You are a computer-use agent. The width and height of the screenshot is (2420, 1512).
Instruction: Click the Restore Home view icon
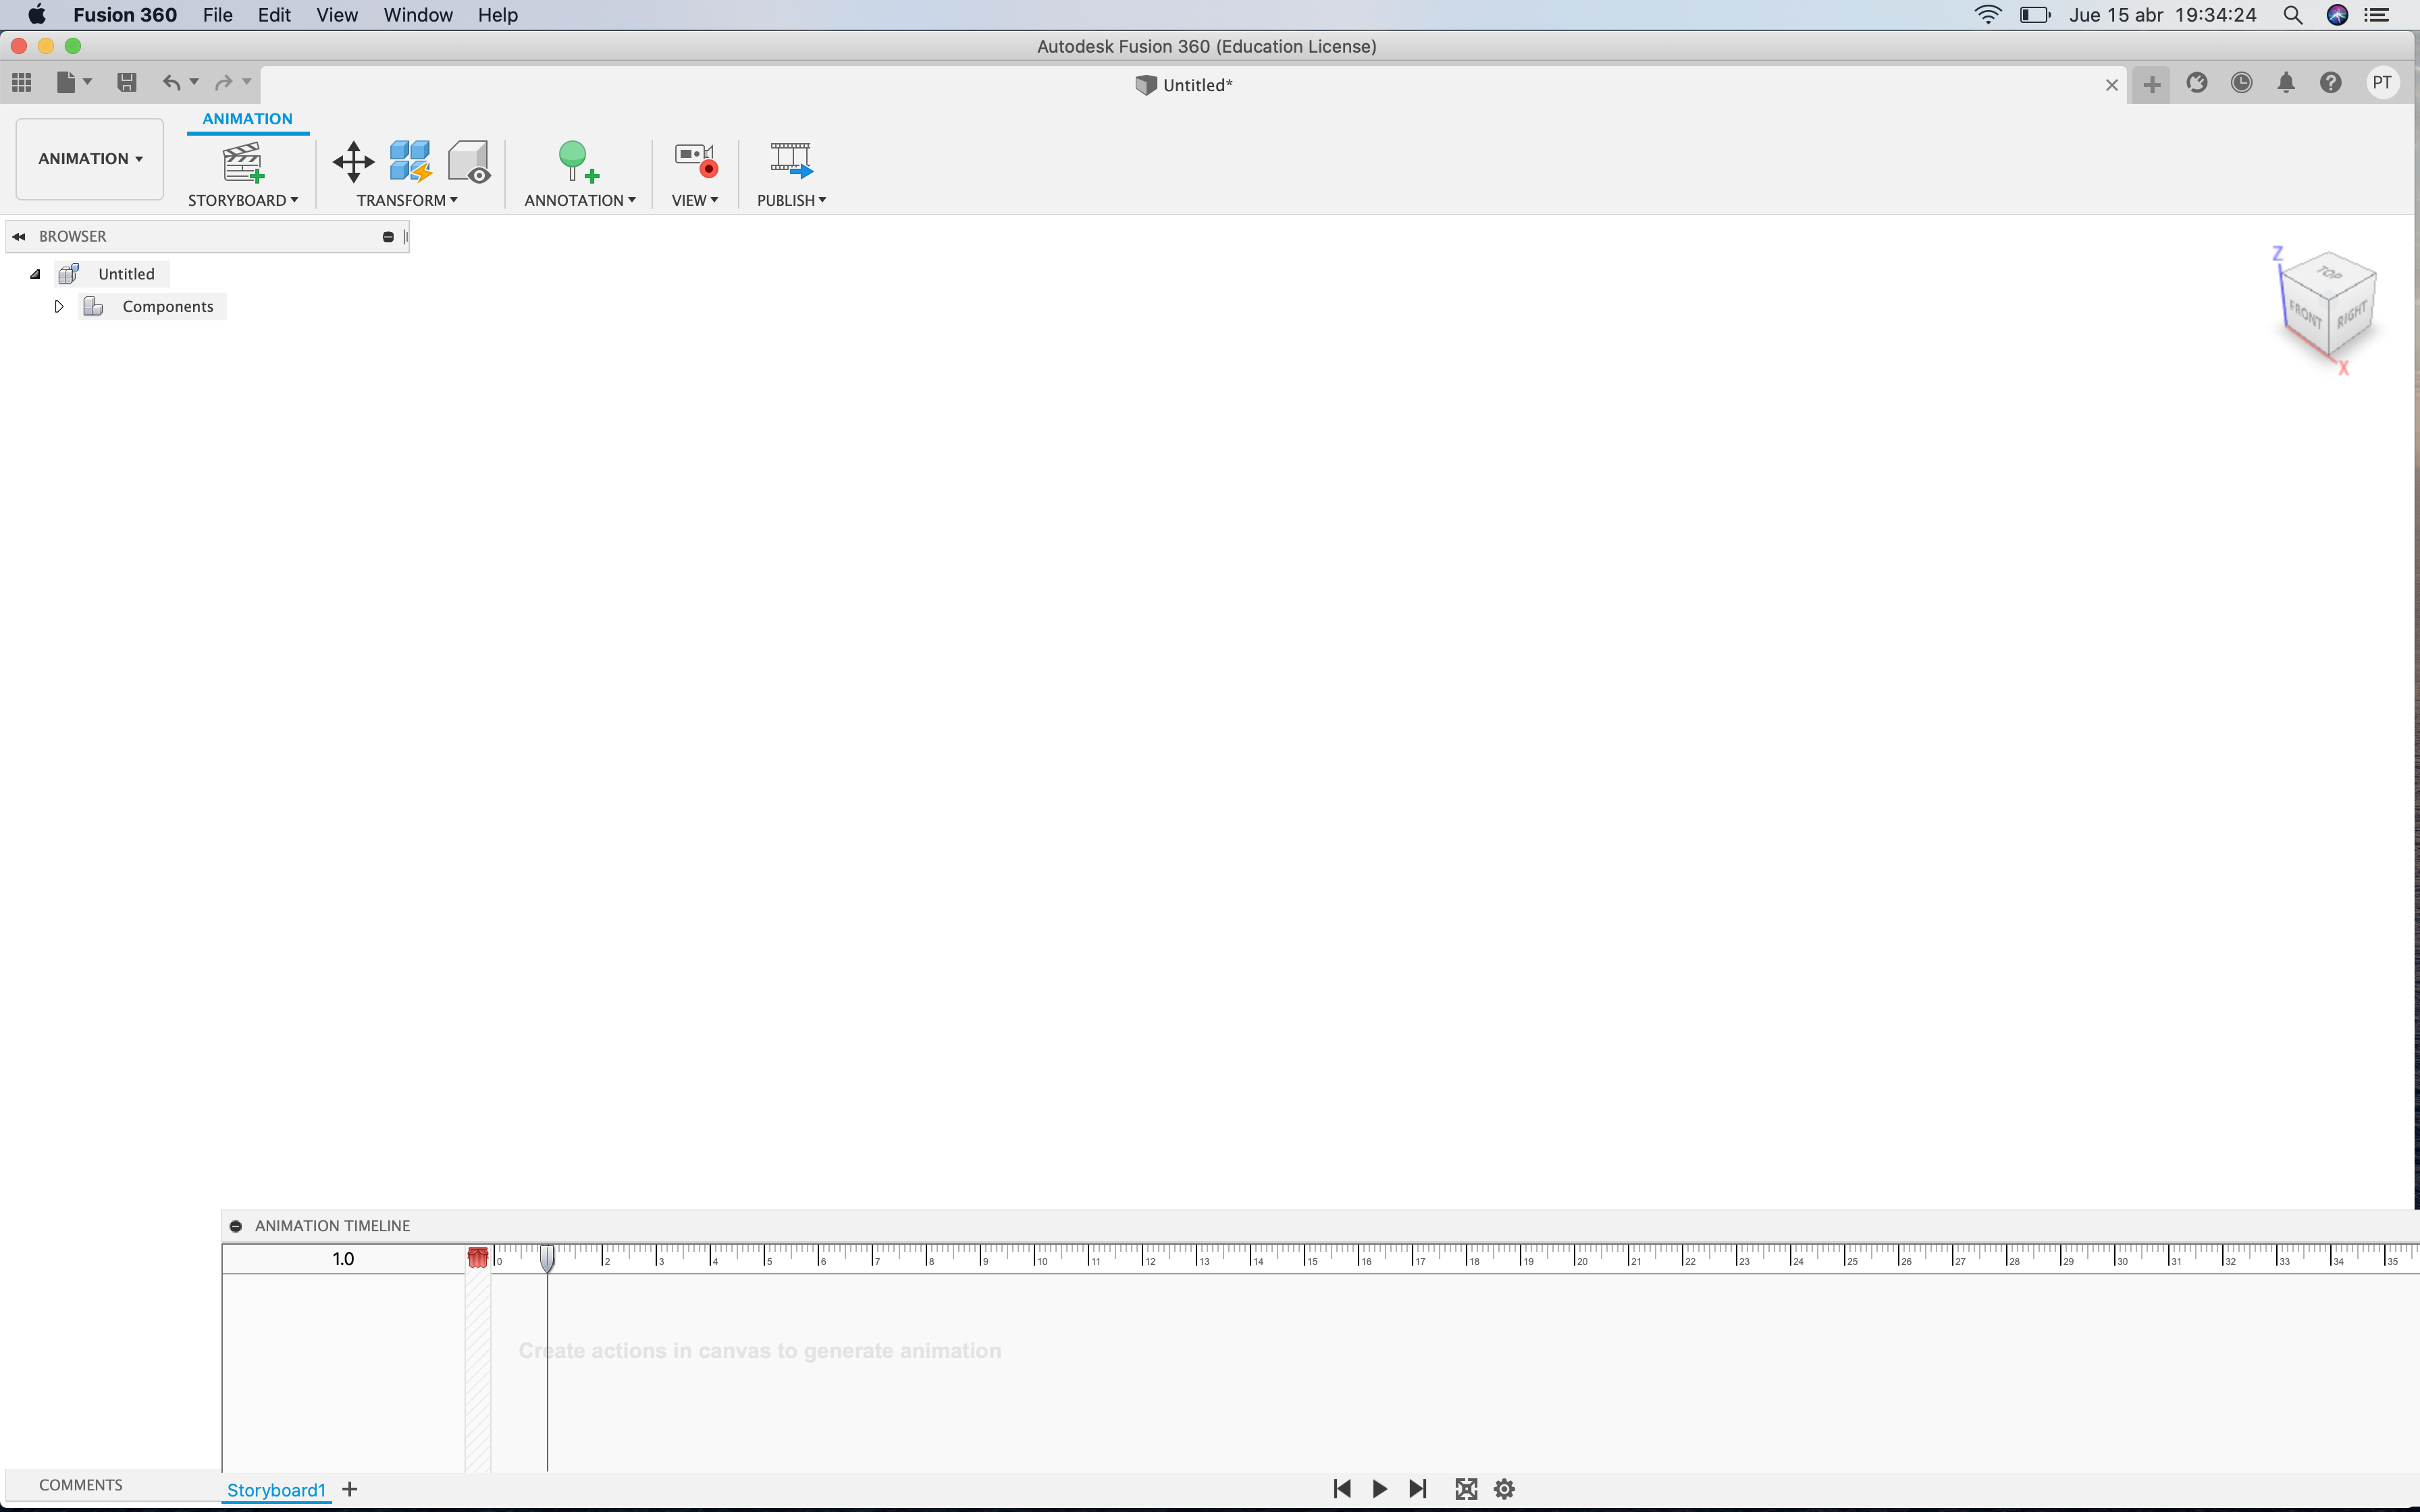pyautogui.click(x=1465, y=1488)
